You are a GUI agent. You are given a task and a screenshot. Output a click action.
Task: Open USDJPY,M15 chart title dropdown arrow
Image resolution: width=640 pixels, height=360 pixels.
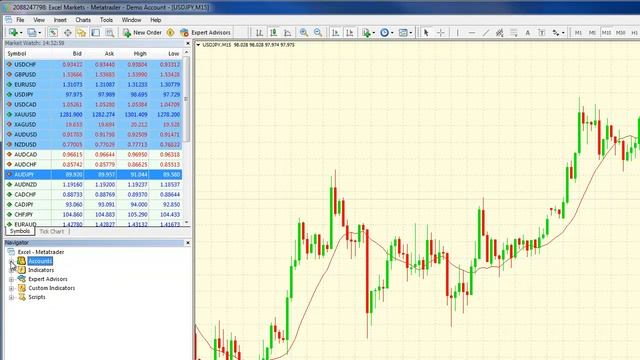(x=198, y=45)
